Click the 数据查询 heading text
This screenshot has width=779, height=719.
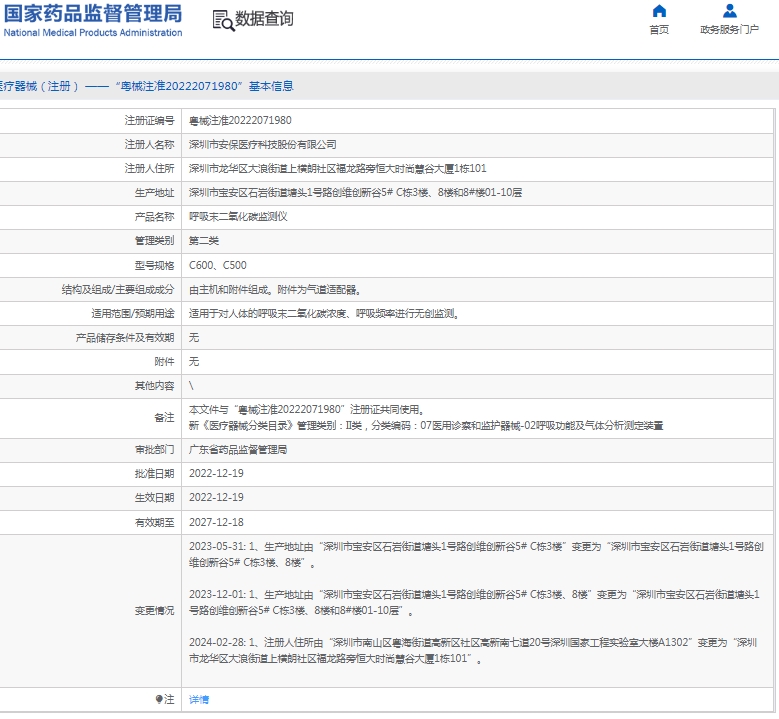click(x=264, y=19)
